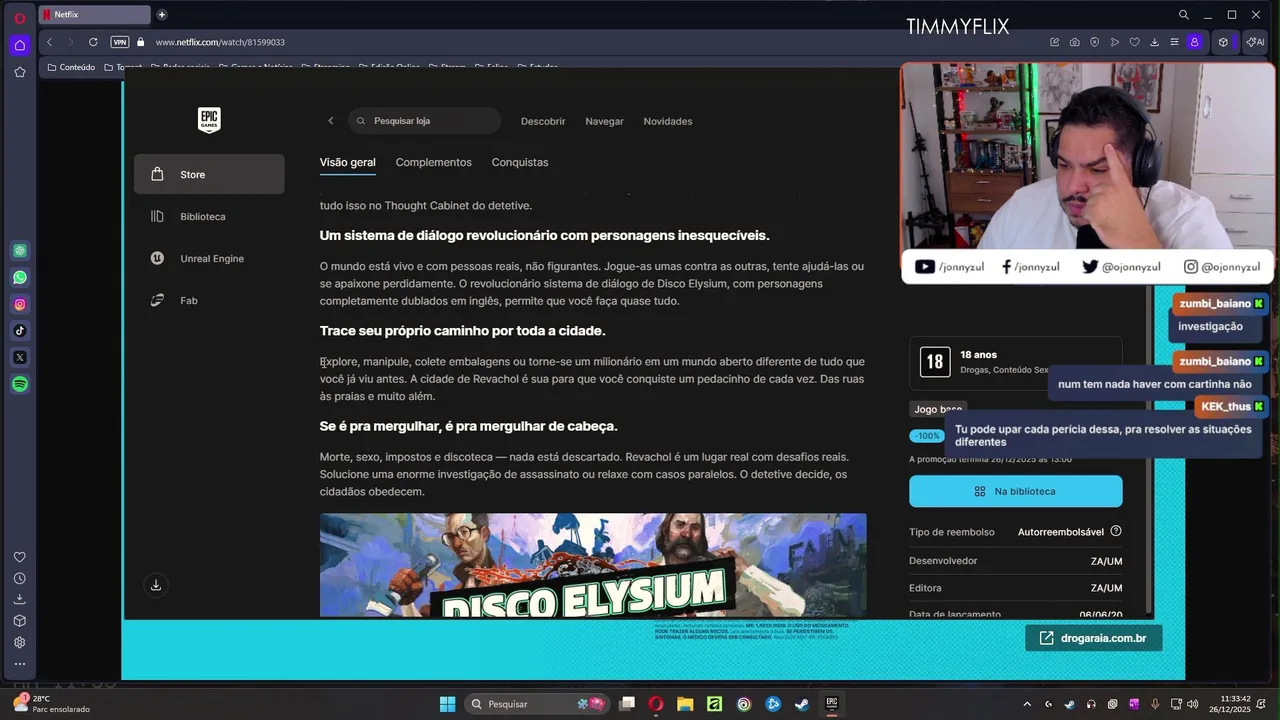Viewport: 1280px width, 720px height.
Task: Open Opera home speed dial button
Action: 19,45
